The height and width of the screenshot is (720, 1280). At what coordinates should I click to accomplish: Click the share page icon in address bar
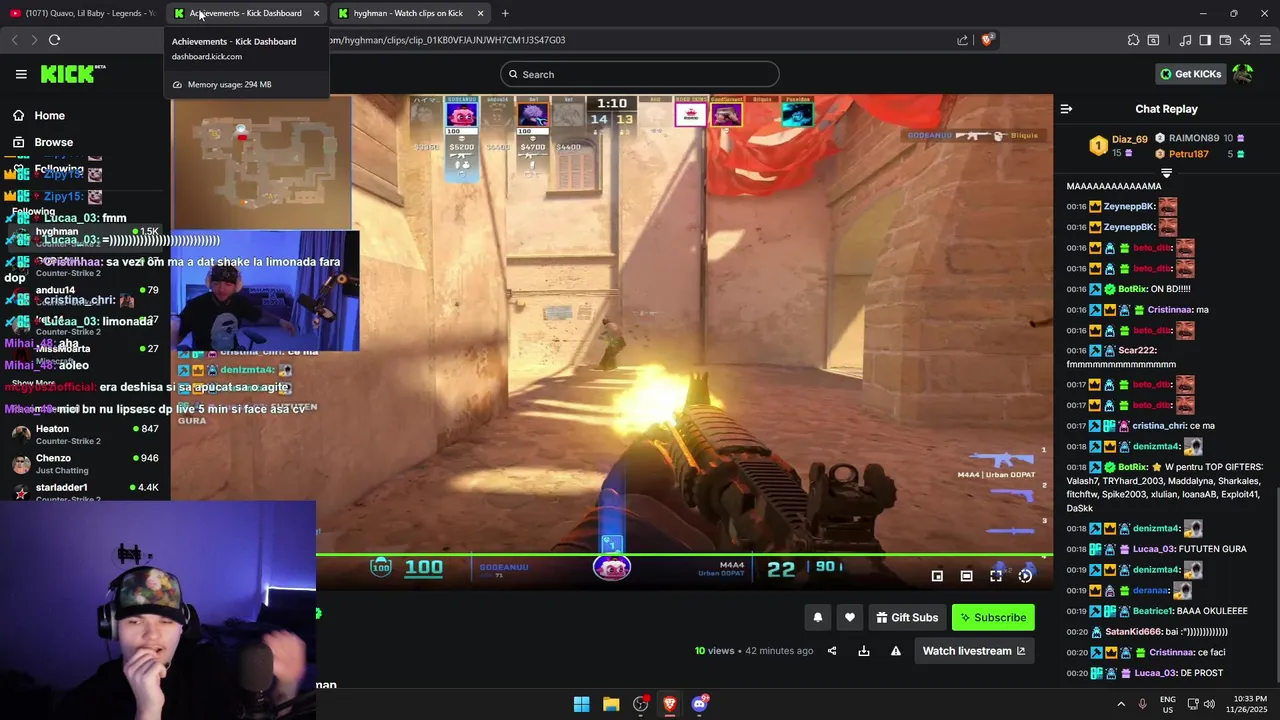pos(962,40)
